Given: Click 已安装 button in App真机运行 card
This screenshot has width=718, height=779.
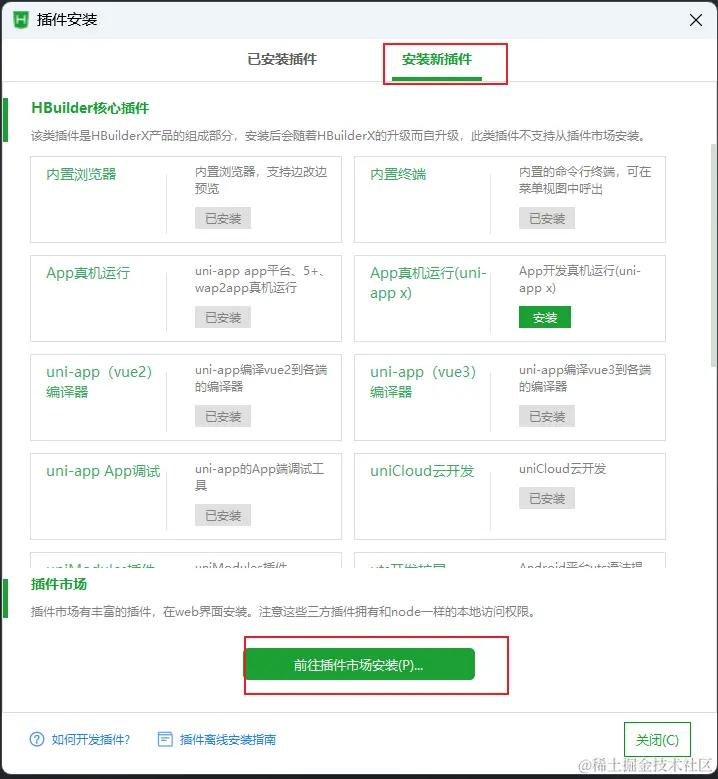Looking at the screenshot, I should tap(223, 317).
